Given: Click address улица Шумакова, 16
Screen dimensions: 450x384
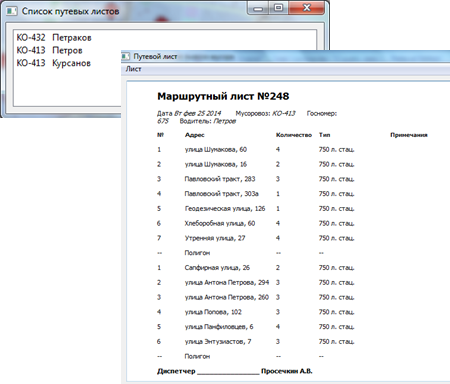Looking at the screenshot, I should click(x=216, y=164).
